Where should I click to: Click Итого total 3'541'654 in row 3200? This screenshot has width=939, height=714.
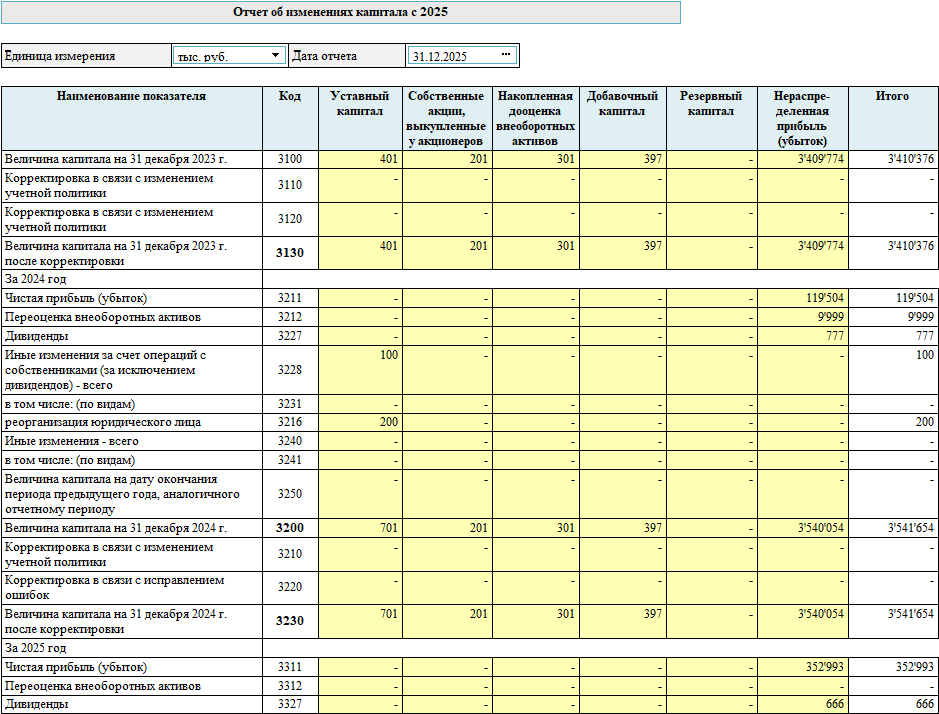(892, 528)
